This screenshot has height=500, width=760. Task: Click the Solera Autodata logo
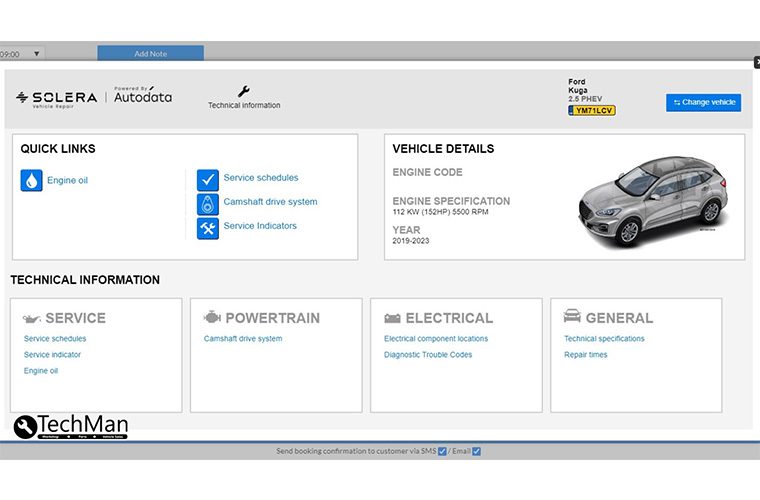click(x=94, y=97)
